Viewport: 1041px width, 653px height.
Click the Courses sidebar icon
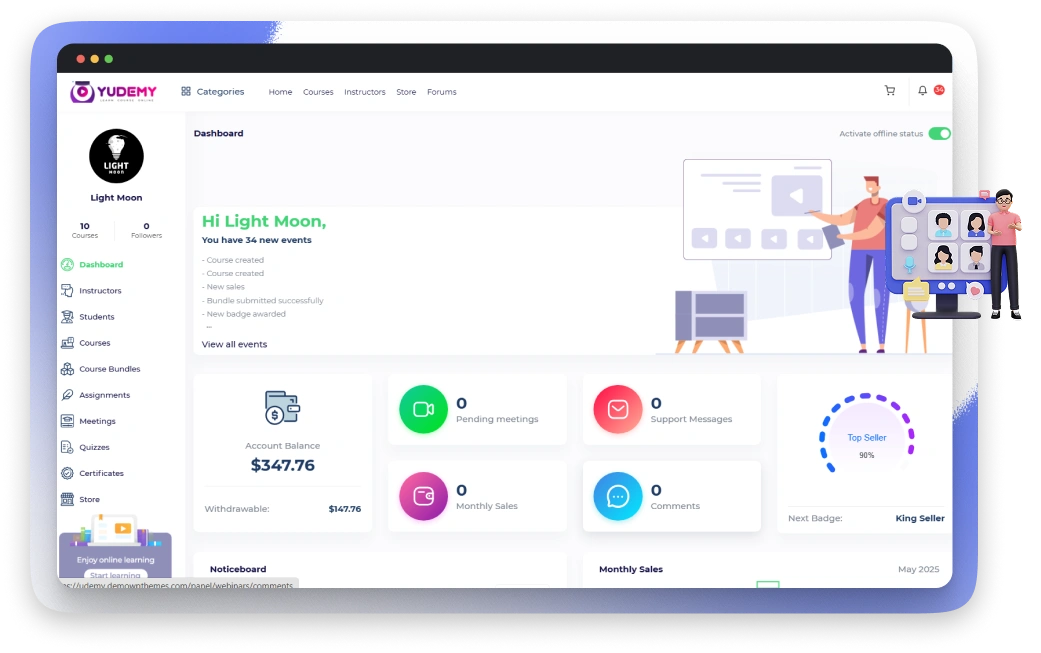tap(67, 343)
